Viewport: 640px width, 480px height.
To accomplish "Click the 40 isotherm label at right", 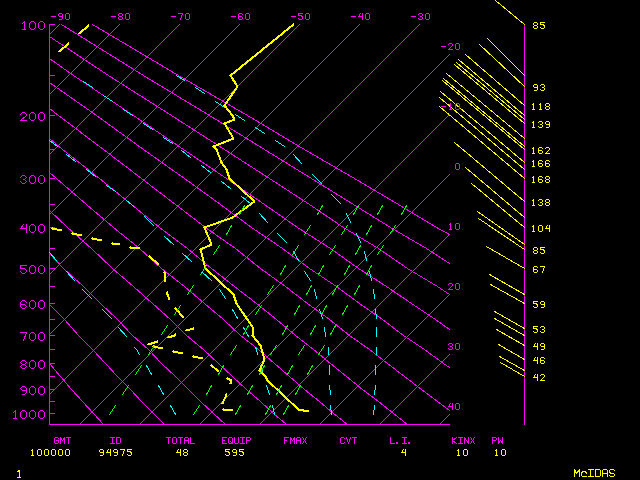I will 454,407.
